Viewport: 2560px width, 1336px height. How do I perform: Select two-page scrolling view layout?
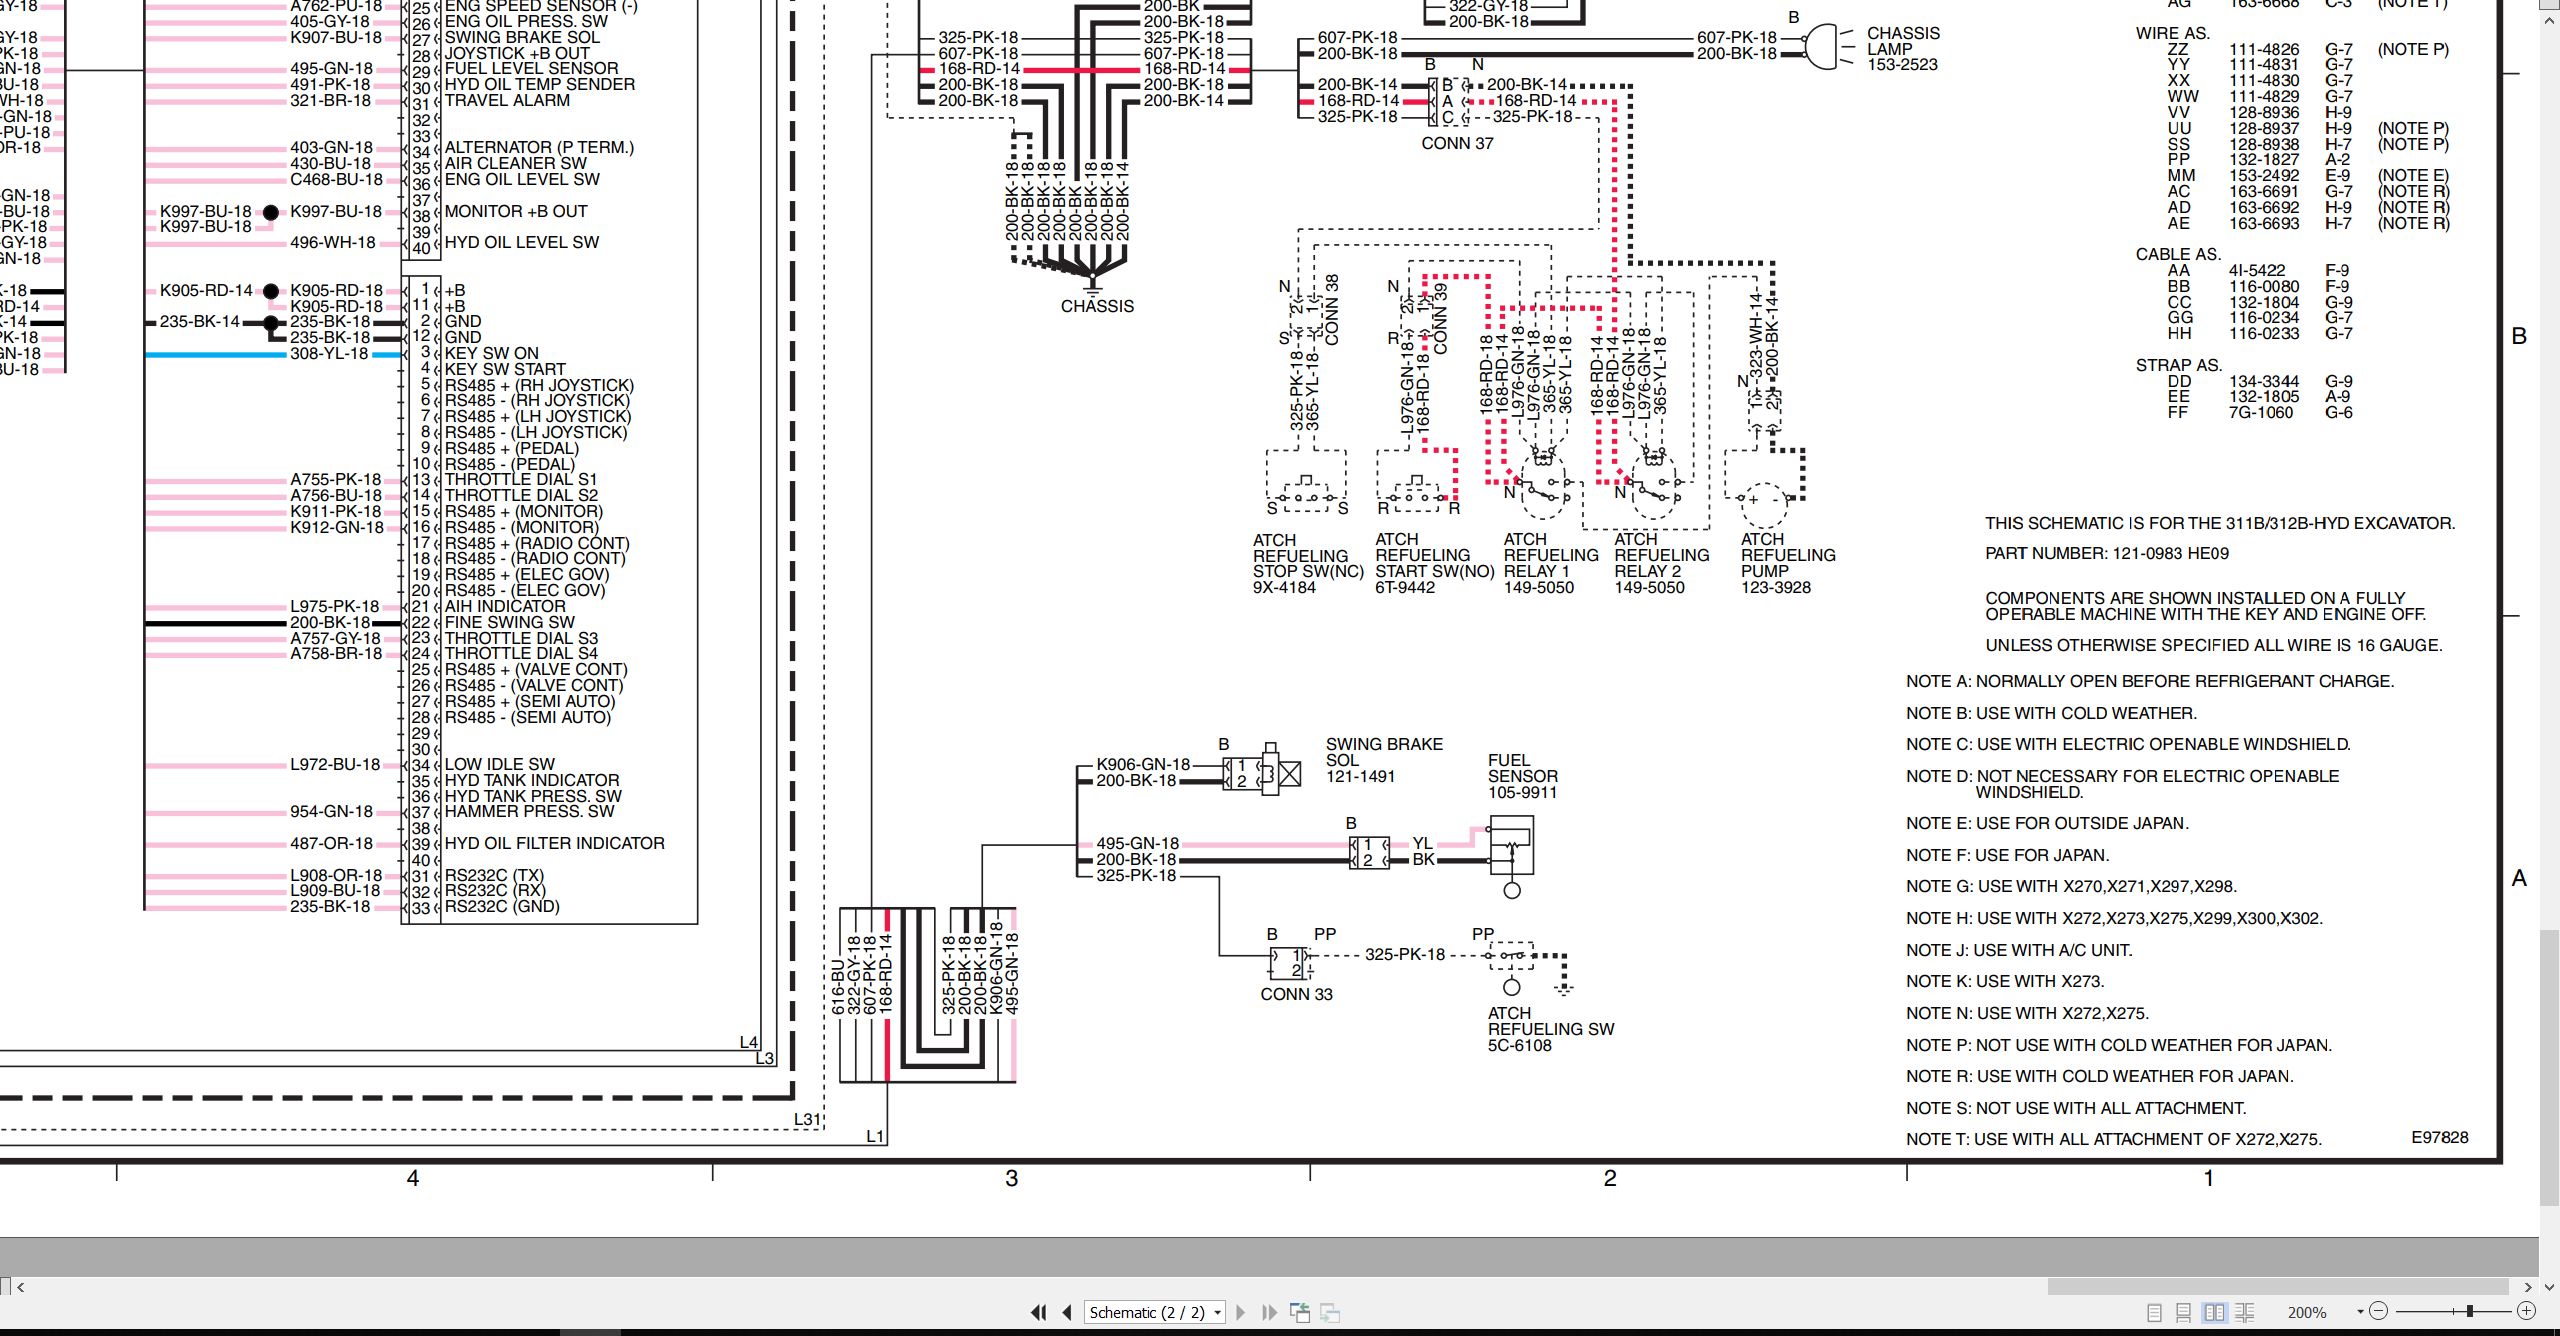coord(2244,1312)
